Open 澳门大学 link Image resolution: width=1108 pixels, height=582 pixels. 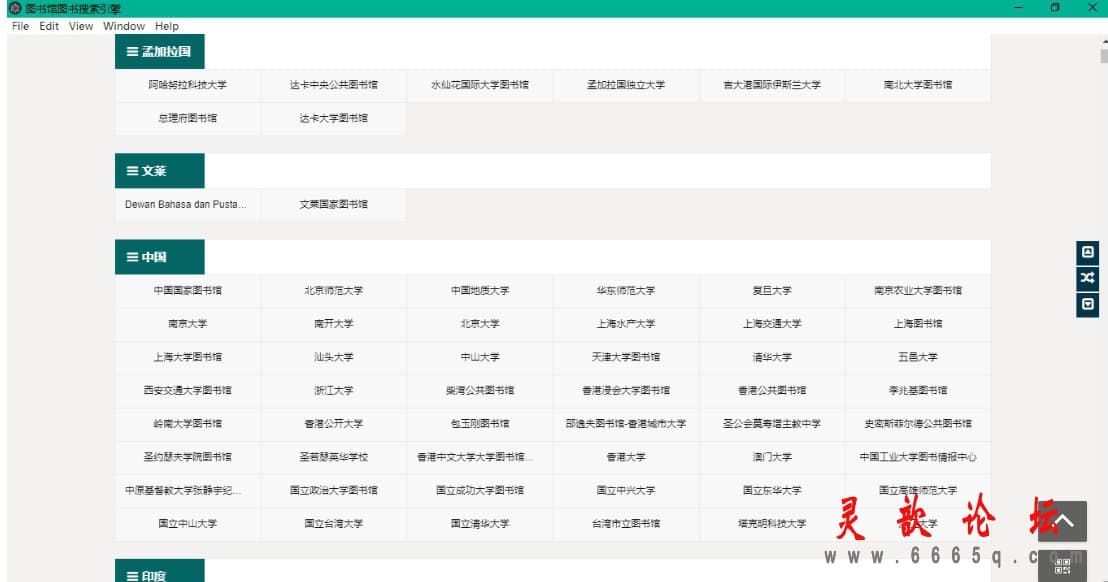[772, 457]
